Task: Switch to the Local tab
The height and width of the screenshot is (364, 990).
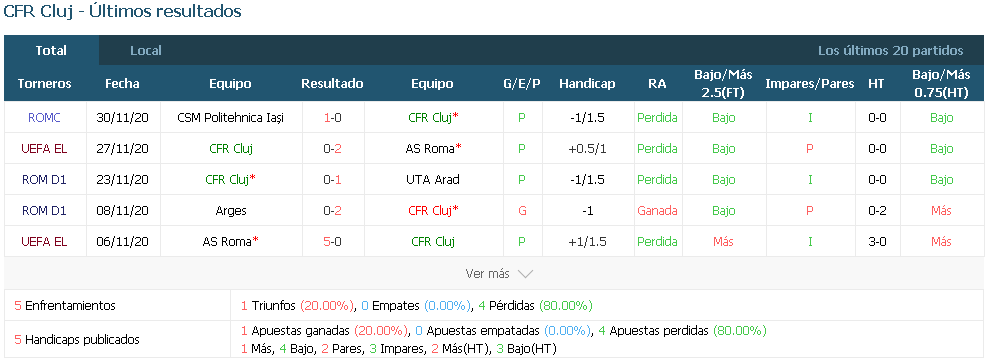Action: click(x=146, y=50)
